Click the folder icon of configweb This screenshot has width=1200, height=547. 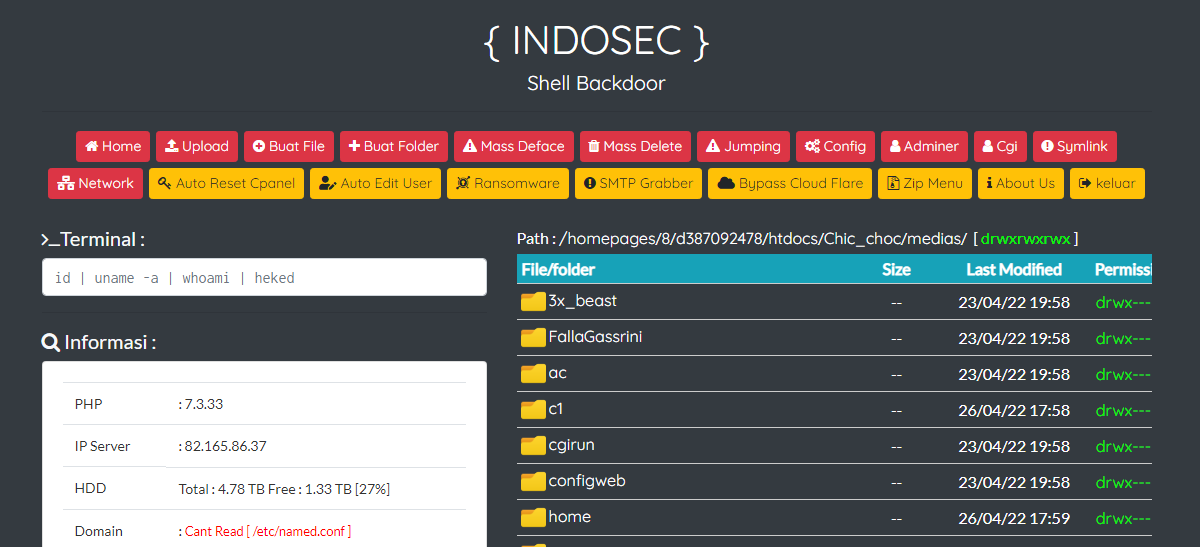click(x=533, y=481)
